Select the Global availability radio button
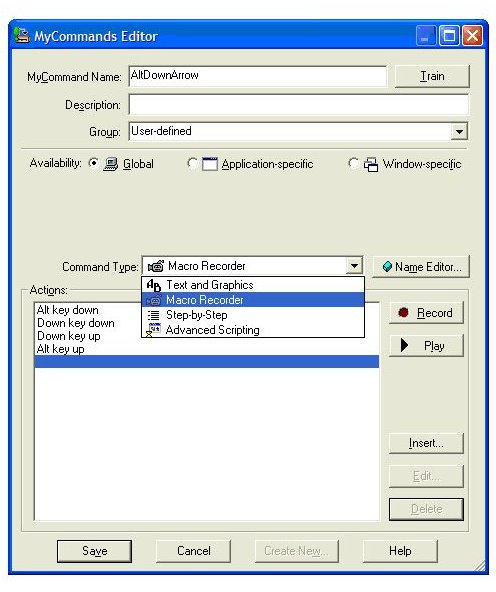This screenshot has height=592, width=496. (x=93, y=163)
